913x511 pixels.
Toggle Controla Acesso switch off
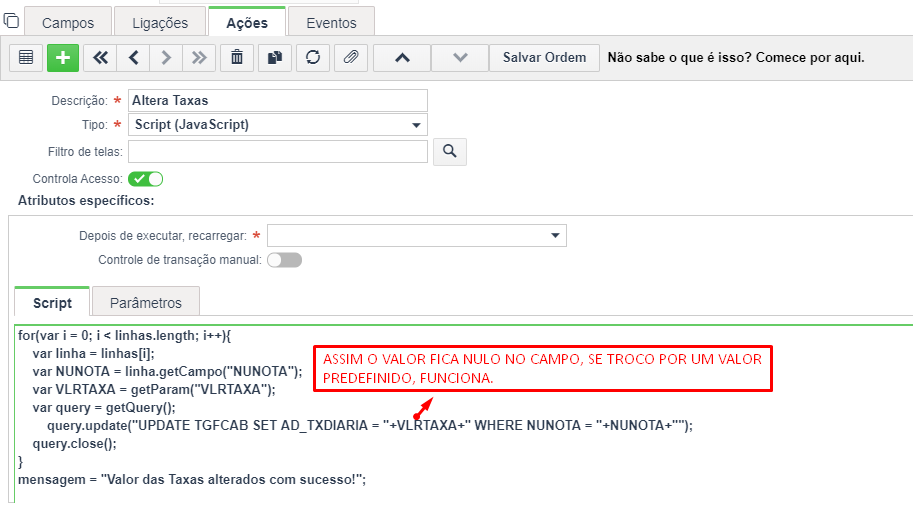[146, 179]
